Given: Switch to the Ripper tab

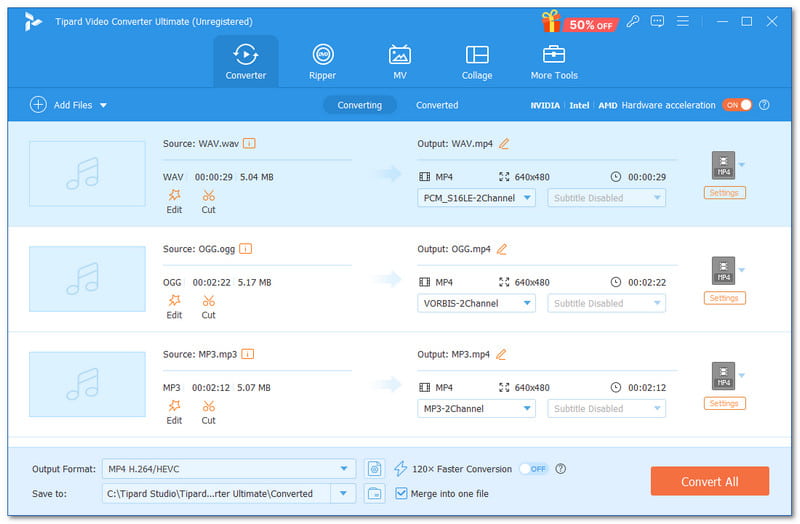Looking at the screenshot, I should (x=322, y=61).
